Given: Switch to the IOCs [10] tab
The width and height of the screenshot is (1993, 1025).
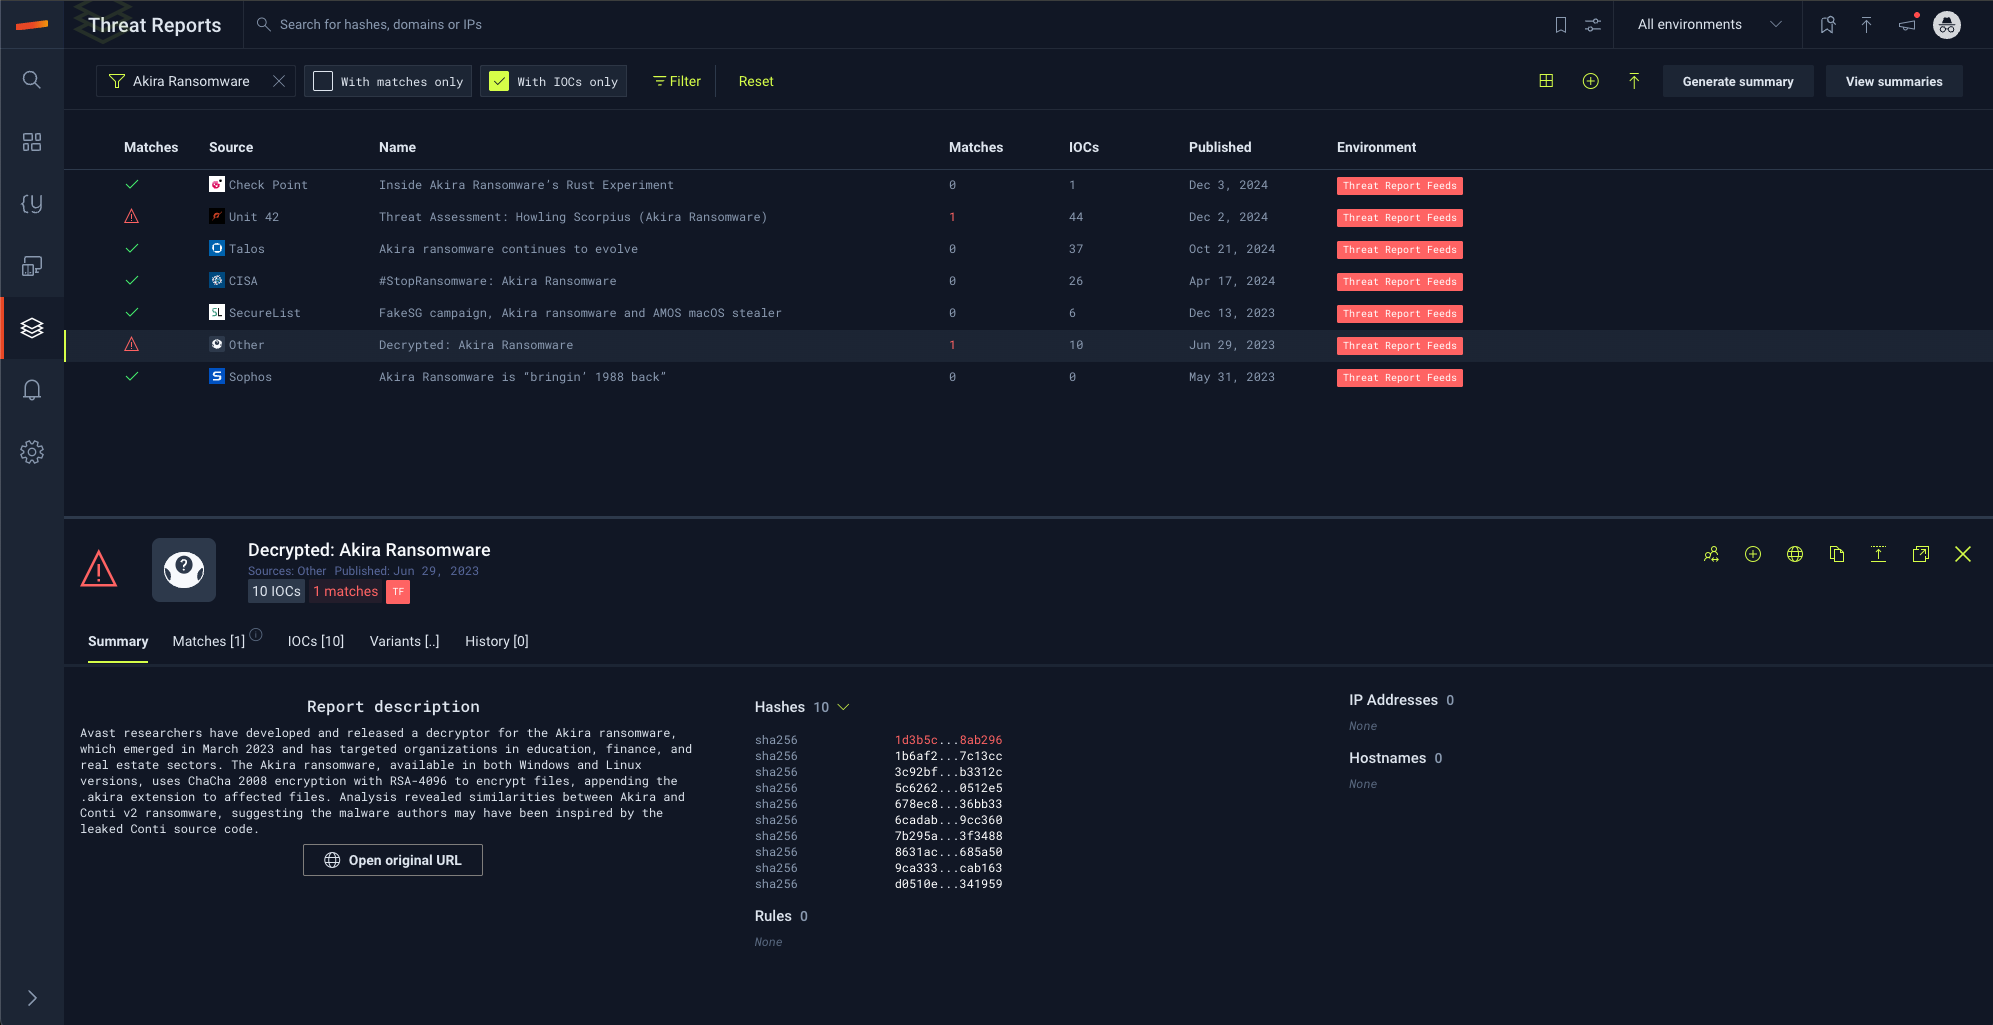Looking at the screenshot, I should pos(316,641).
